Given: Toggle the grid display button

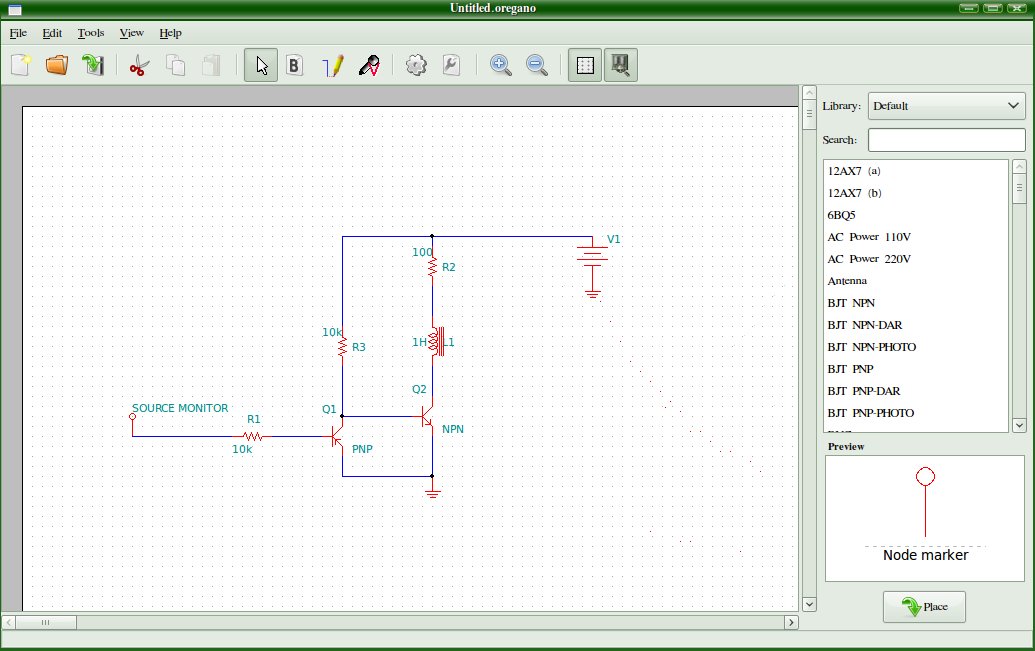Looking at the screenshot, I should tap(586, 66).
